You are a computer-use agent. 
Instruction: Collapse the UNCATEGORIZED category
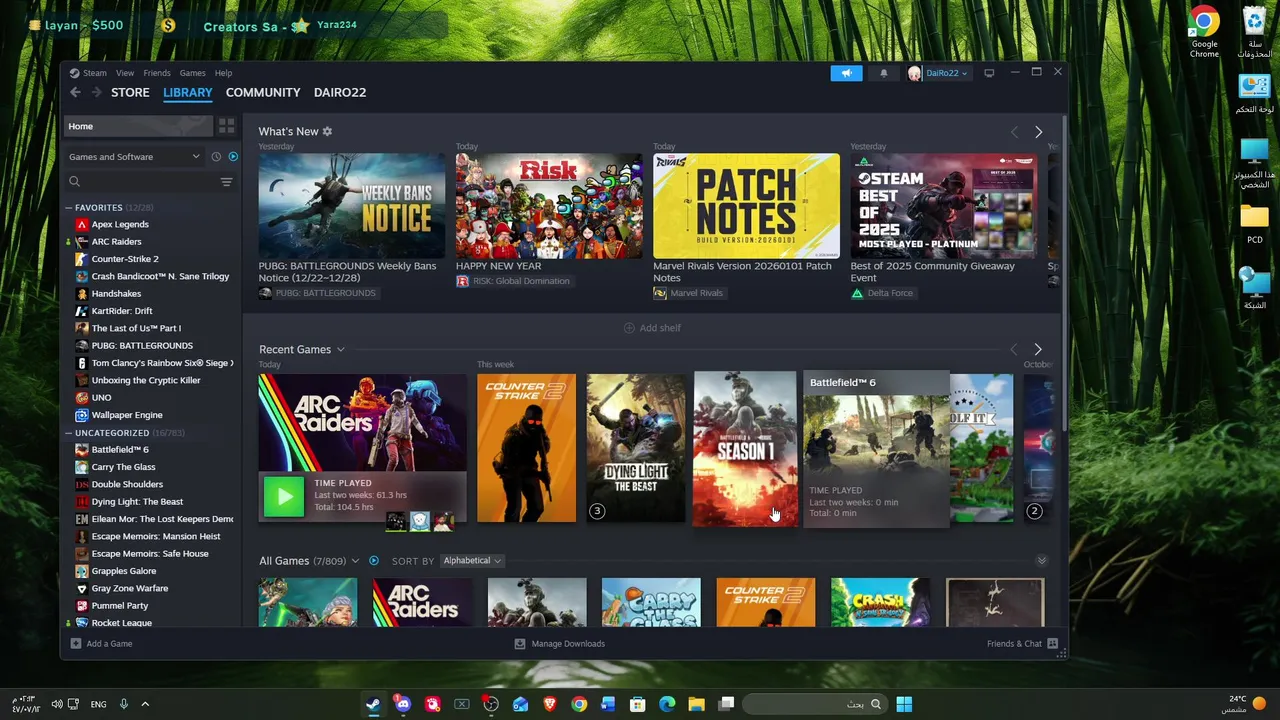coord(69,433)
